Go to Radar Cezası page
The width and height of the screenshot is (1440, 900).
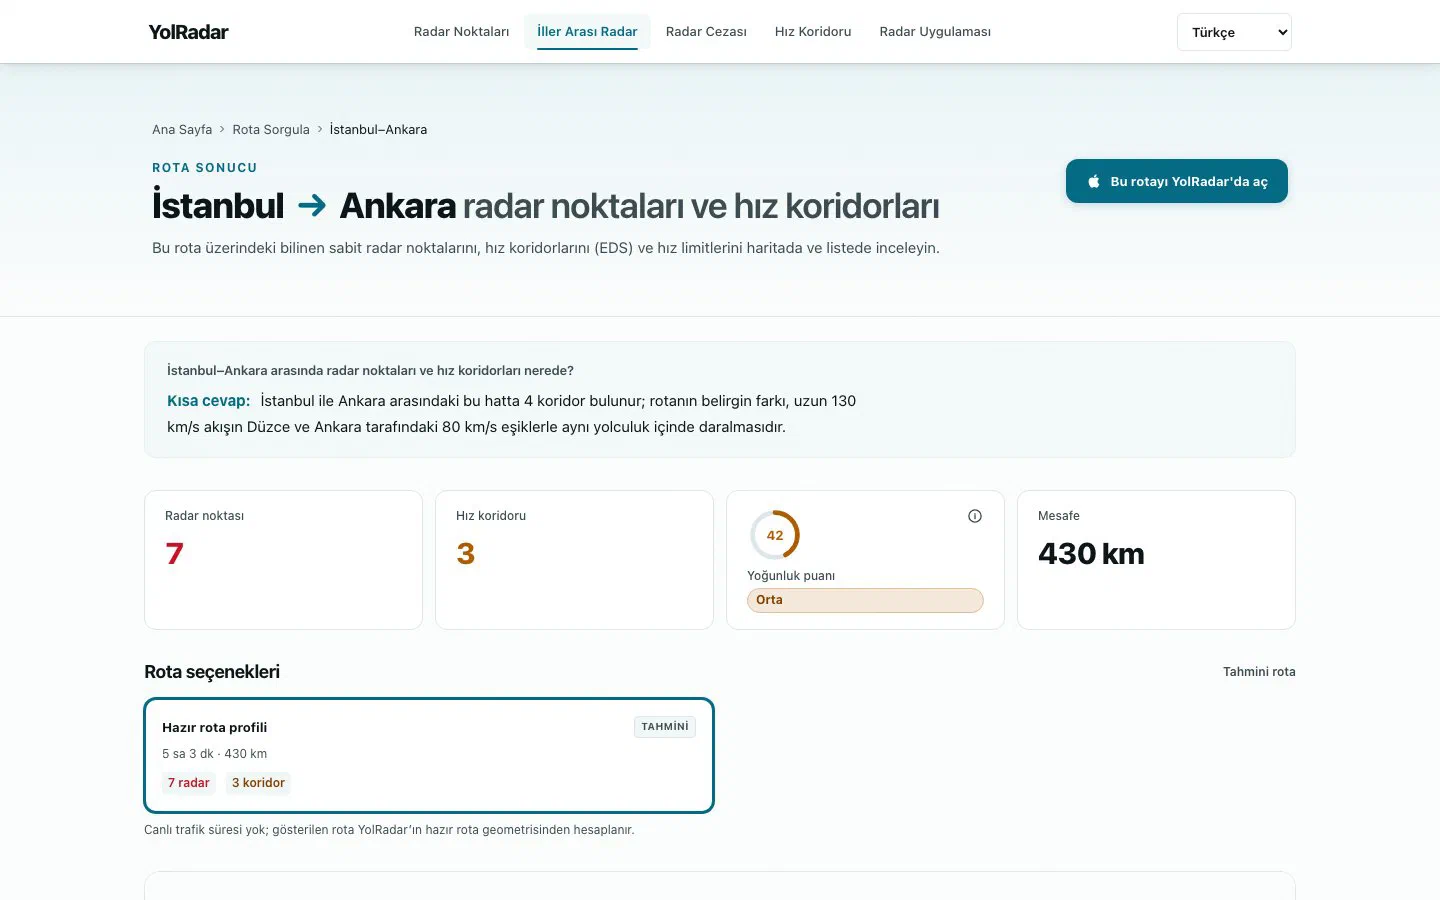(x=706, y=32)
